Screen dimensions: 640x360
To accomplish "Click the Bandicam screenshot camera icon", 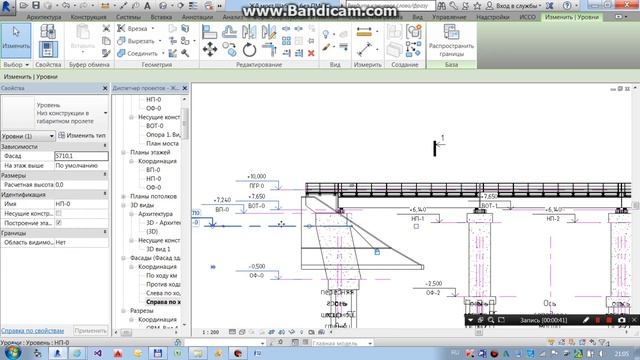I will coord(621,320).
